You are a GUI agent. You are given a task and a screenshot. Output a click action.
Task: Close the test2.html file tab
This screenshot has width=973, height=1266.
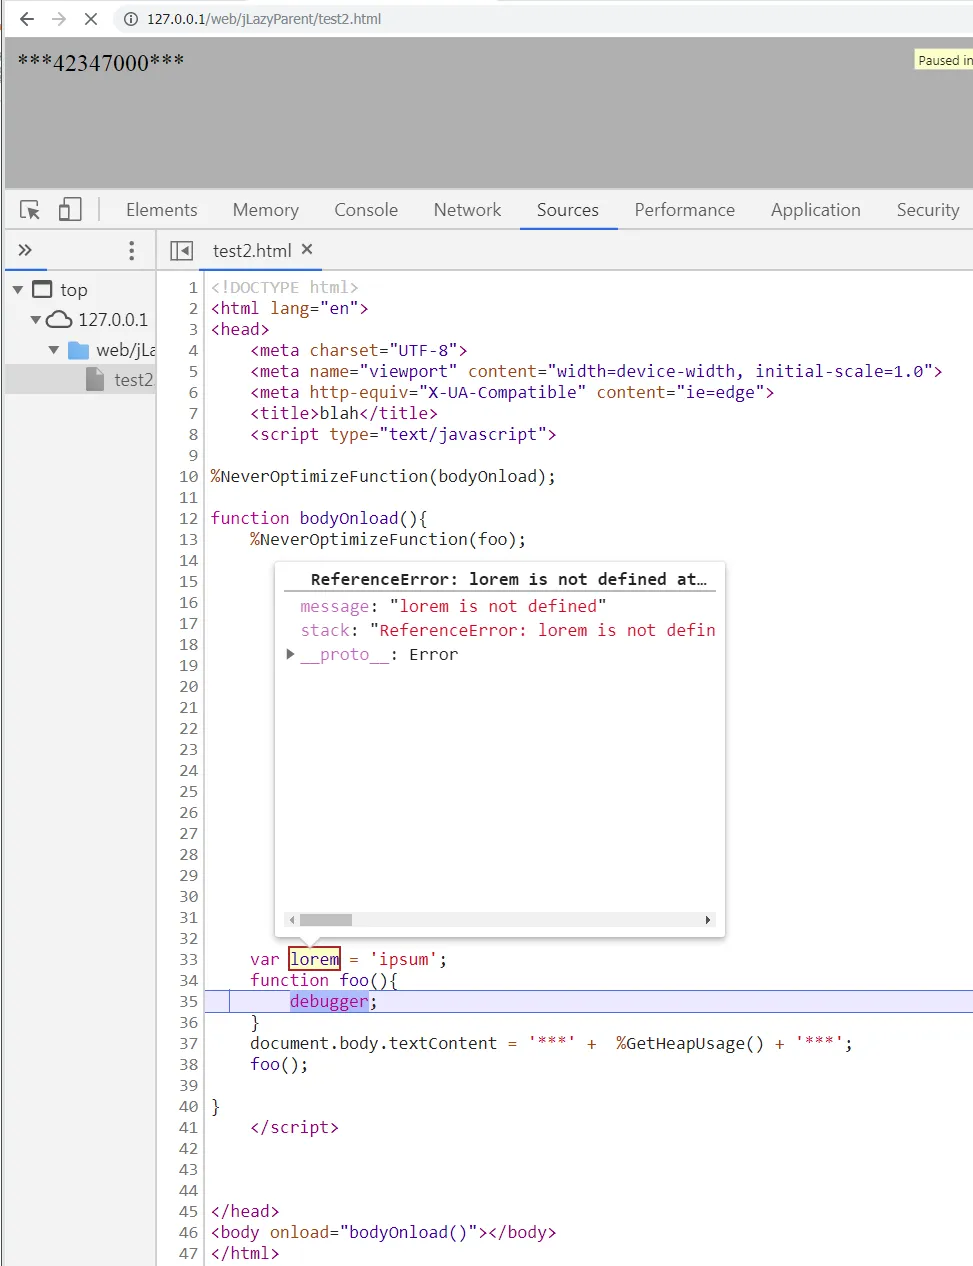[307, 249]
